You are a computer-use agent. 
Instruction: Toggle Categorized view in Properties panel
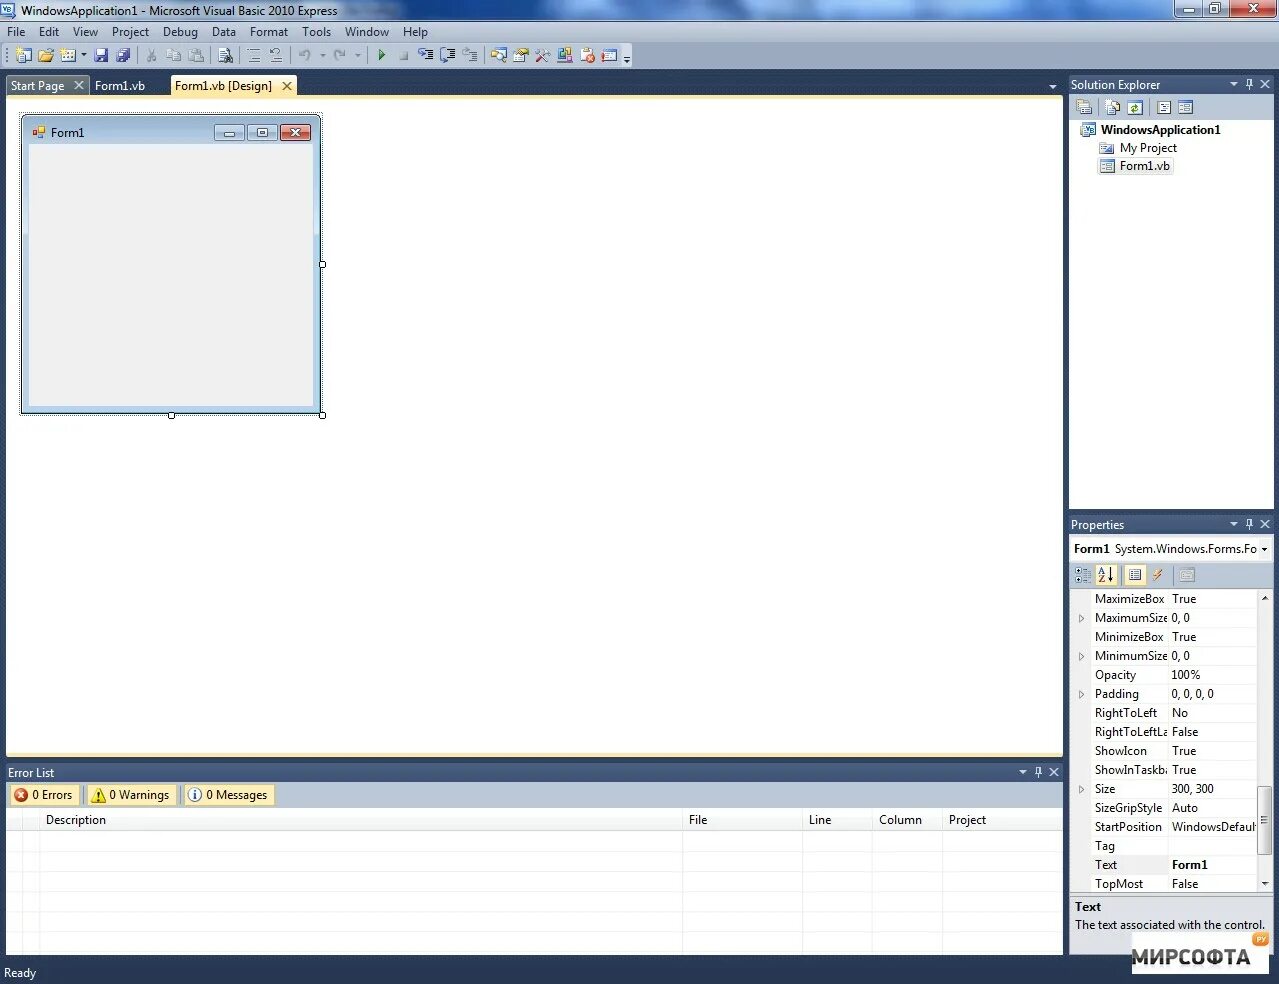click(x=1083, y=575)
